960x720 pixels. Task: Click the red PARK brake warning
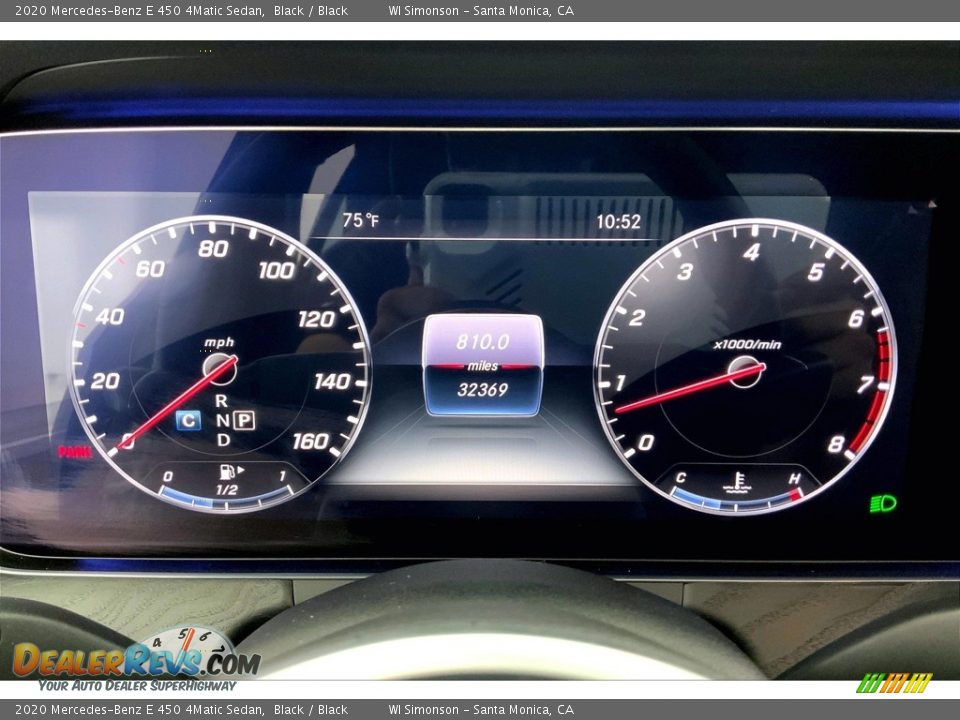75,452
